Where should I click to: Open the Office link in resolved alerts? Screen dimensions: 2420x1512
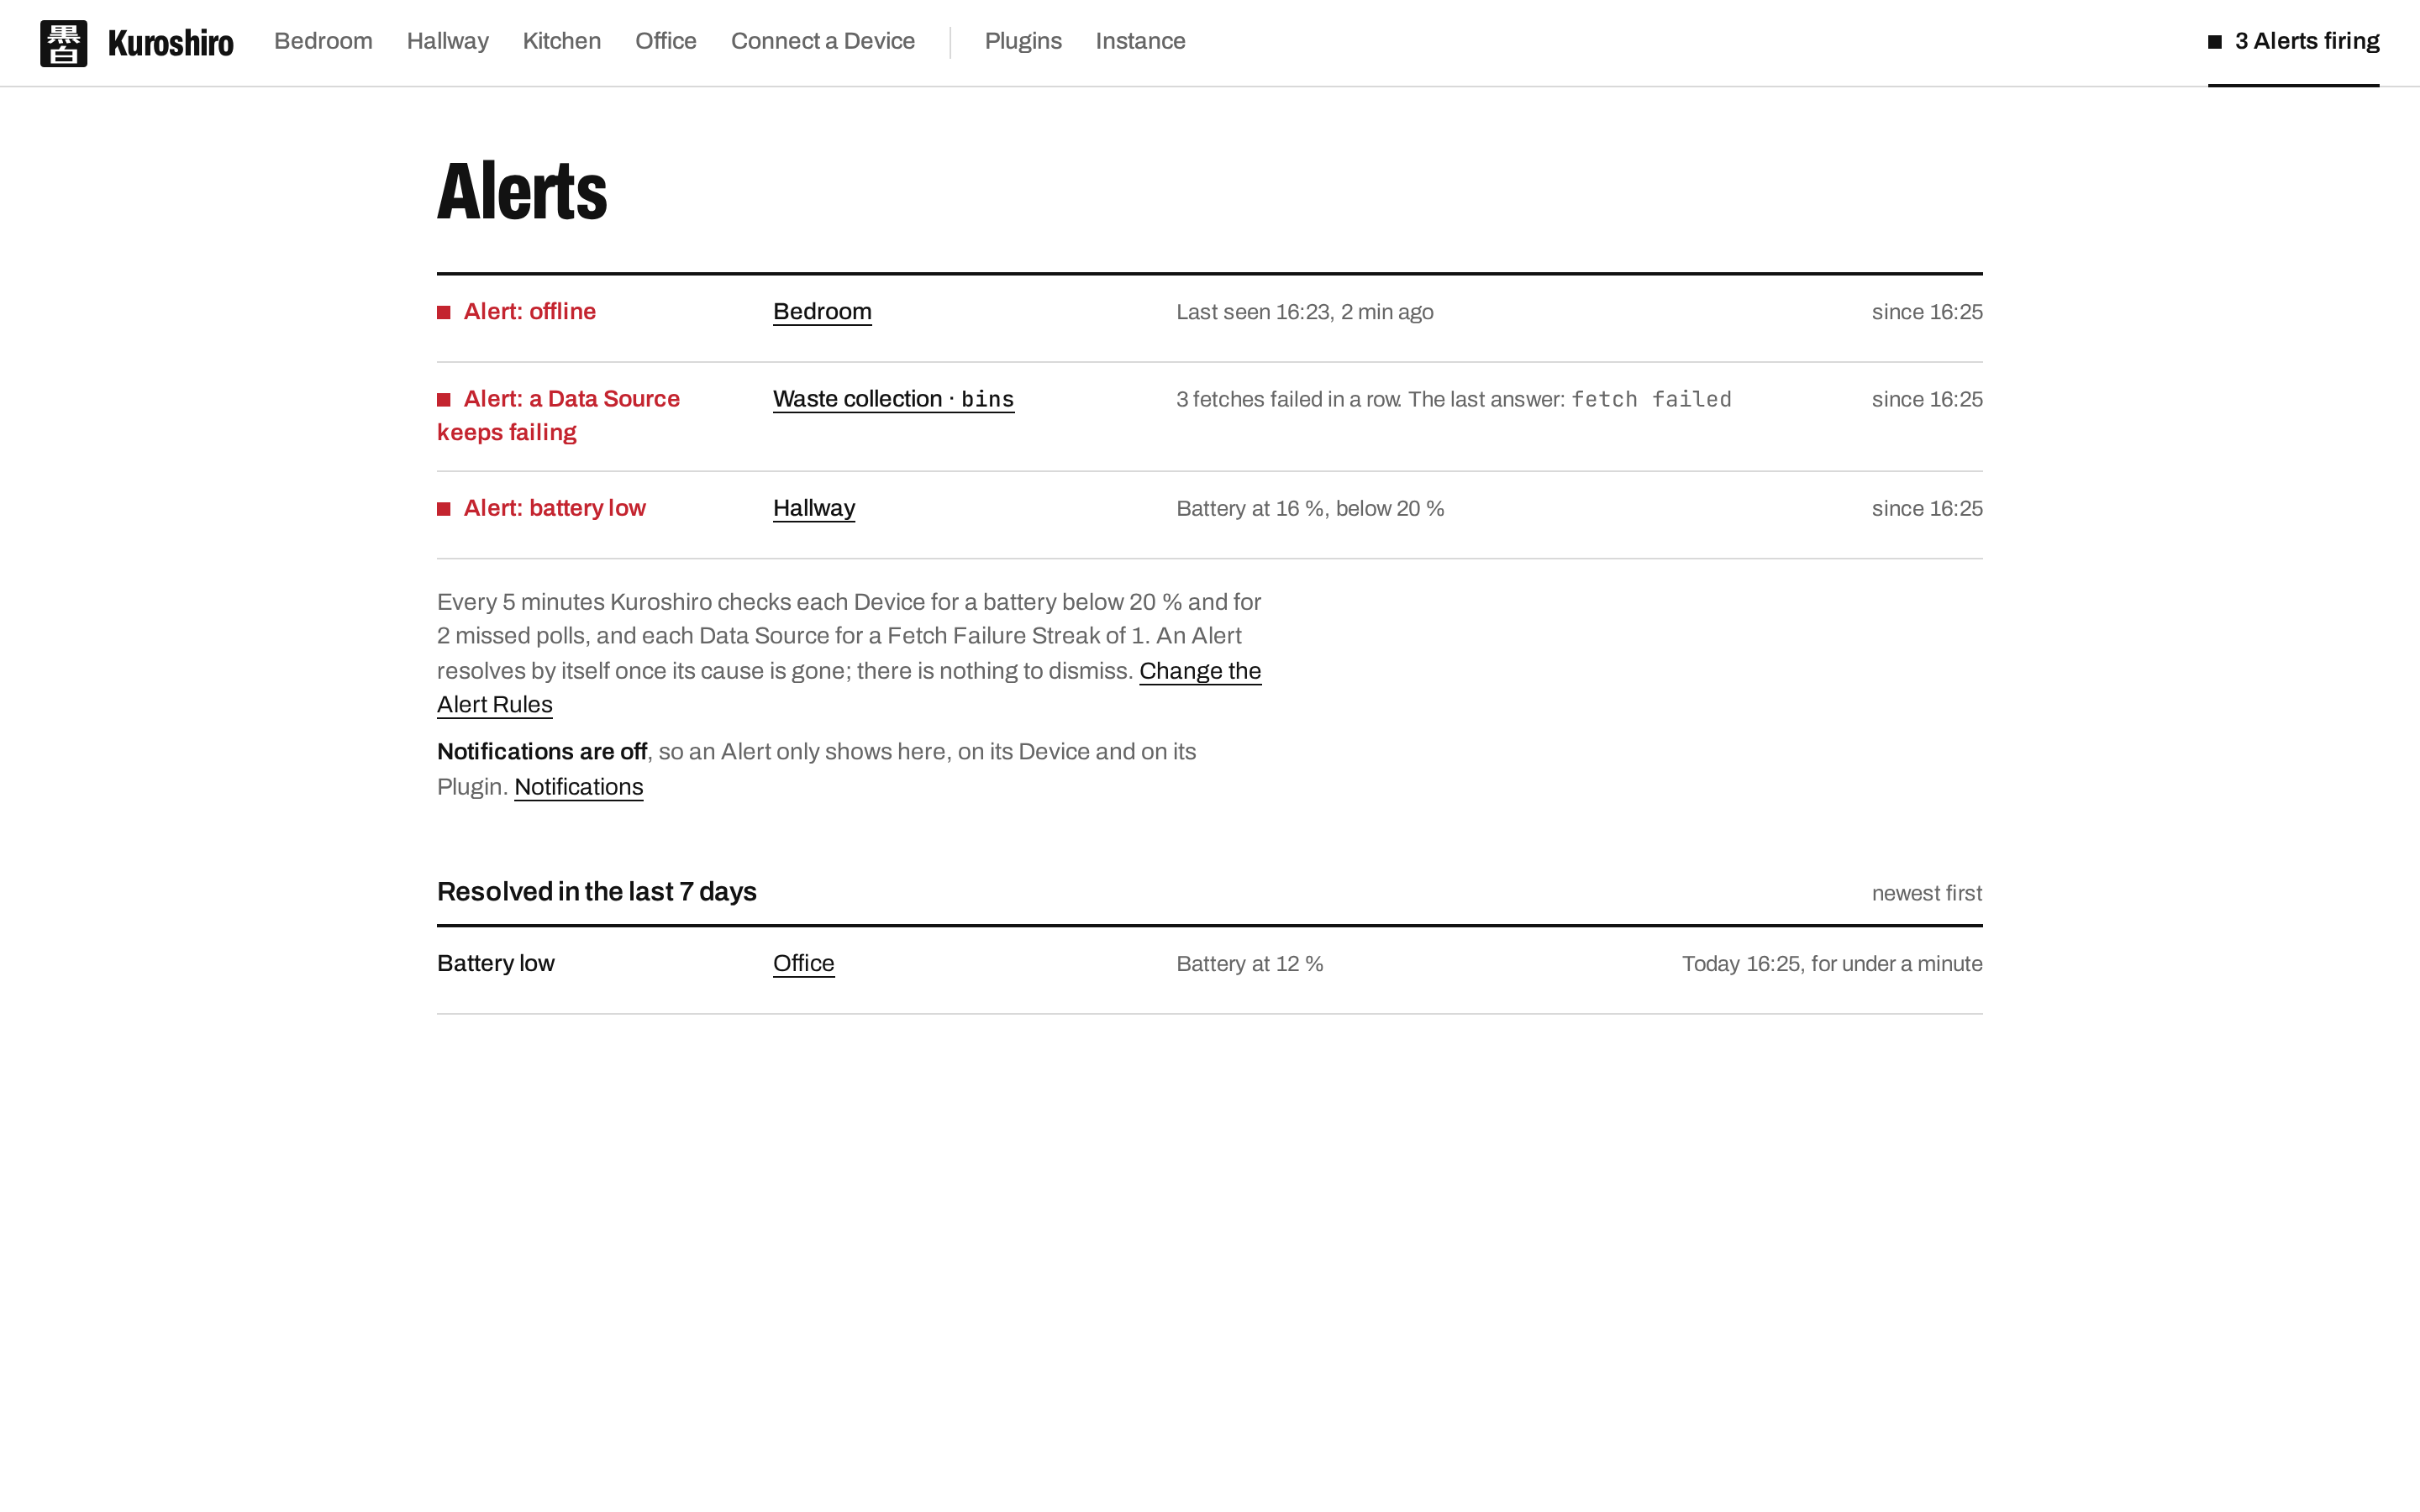click(803, 964)
